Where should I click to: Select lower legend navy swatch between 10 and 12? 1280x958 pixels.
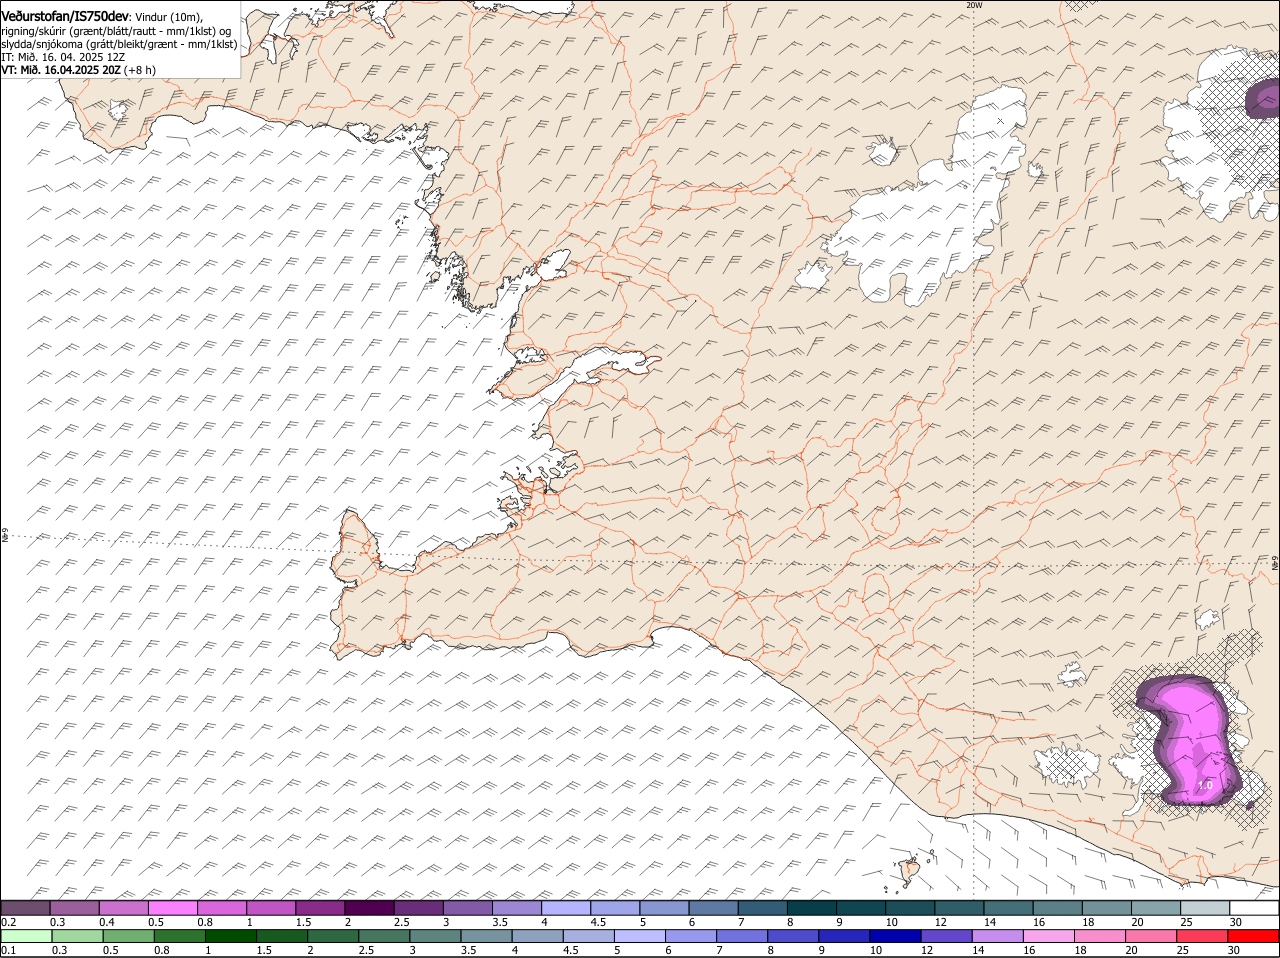pos(895,936)
